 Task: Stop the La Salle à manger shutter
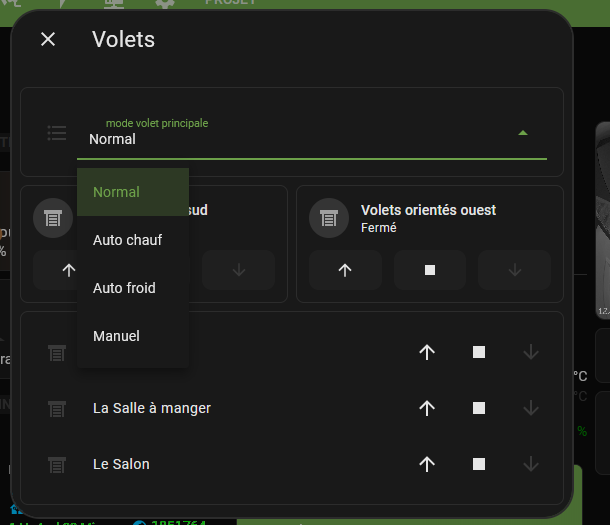(x=479, y=408)
